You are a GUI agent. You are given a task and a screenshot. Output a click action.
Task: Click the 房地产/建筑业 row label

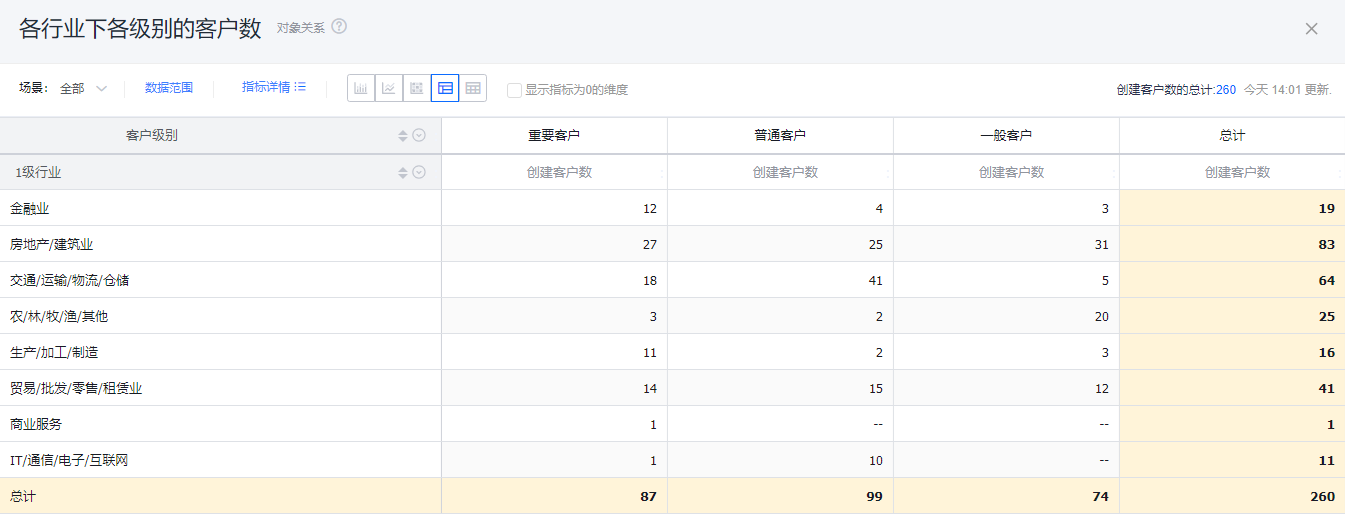click(x=52, y=244)
